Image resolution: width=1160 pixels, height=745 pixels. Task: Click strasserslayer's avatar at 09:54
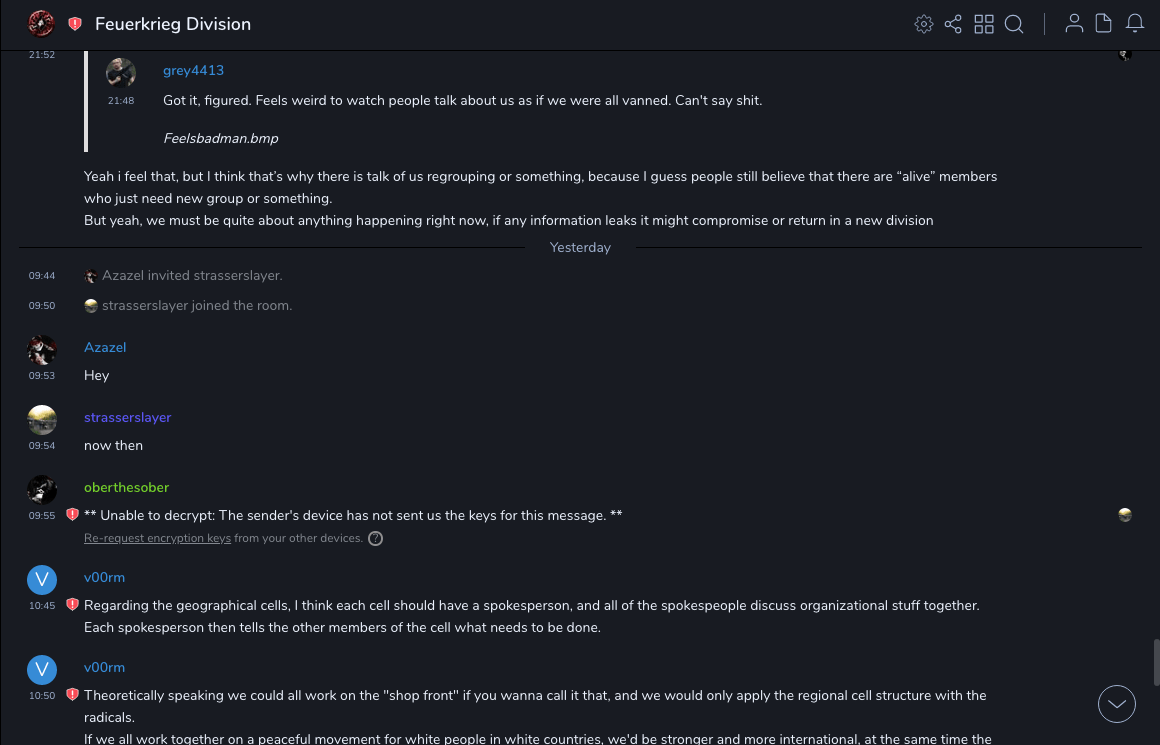pyautogui.click(x=42, y=419)
